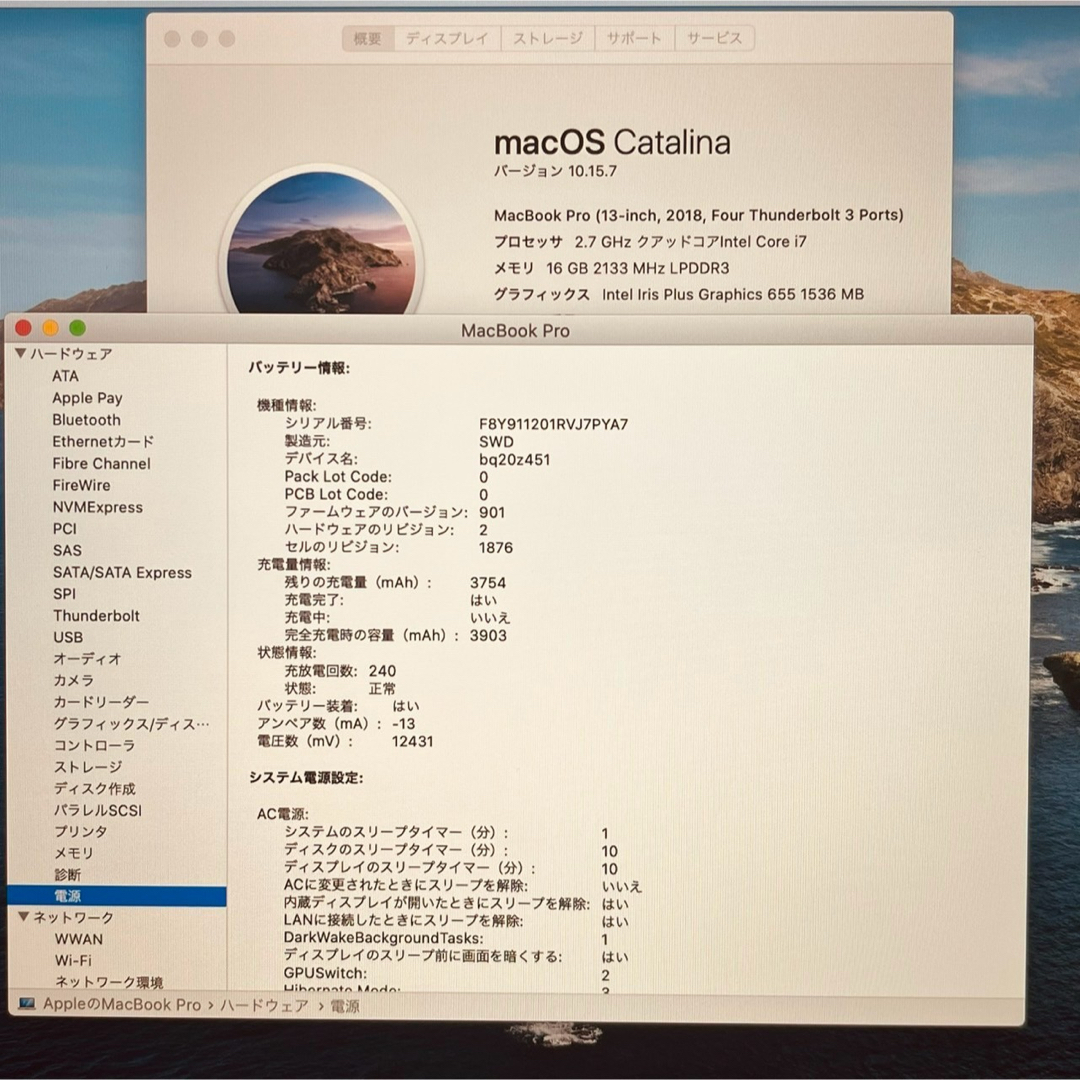Image resolution: width=1080 pixels, height=1080 pixels.
Task: Click the DarkWakeBackgroundTasks row
Action: pyautogui.click(x=446, y=939)
